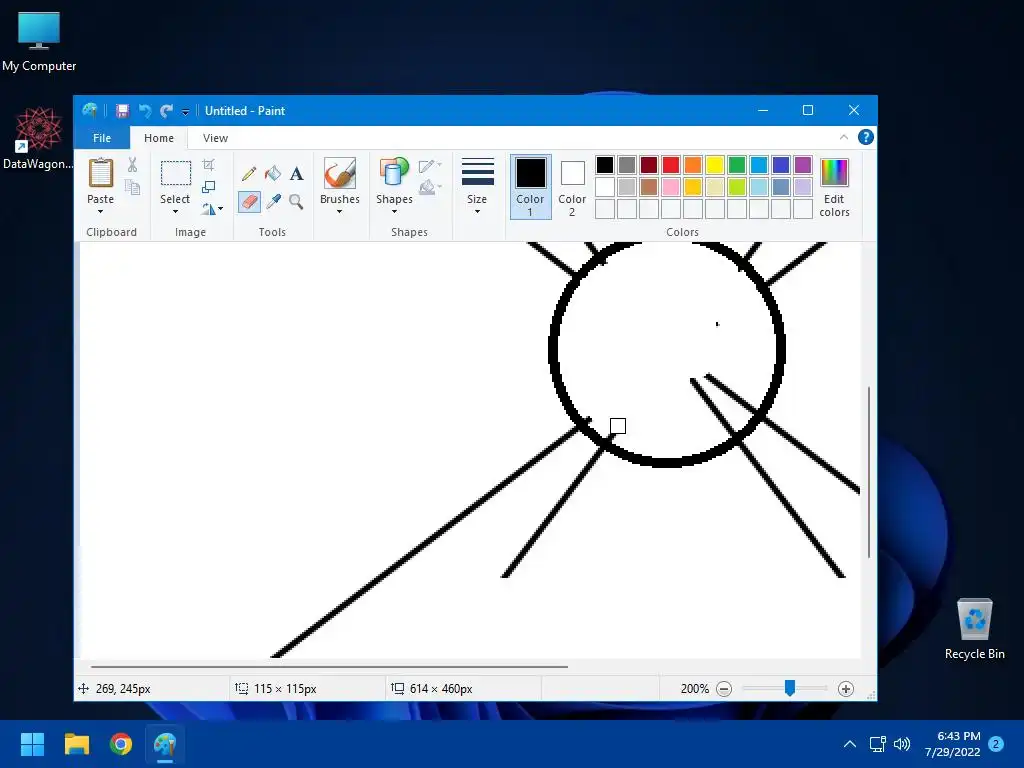Pick the purple color swatch
The height and width of the screenshot is (768, 1024).
(803, 165)
